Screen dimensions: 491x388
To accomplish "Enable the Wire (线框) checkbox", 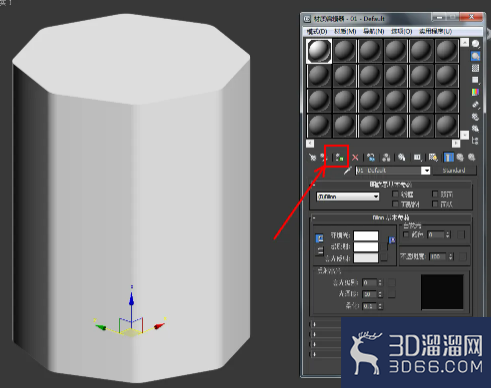I will point(395,194).
